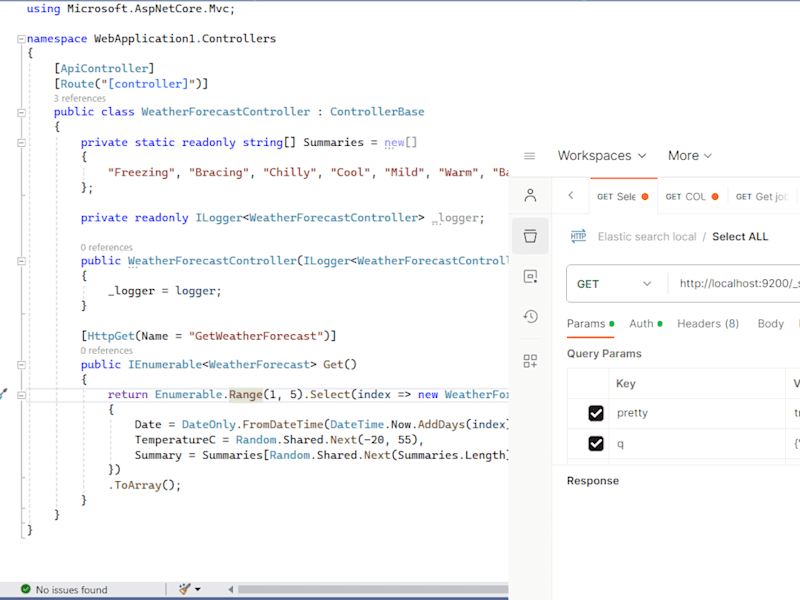
Task: Click the Range method in the return statement
Action: [x=245, y=394]
